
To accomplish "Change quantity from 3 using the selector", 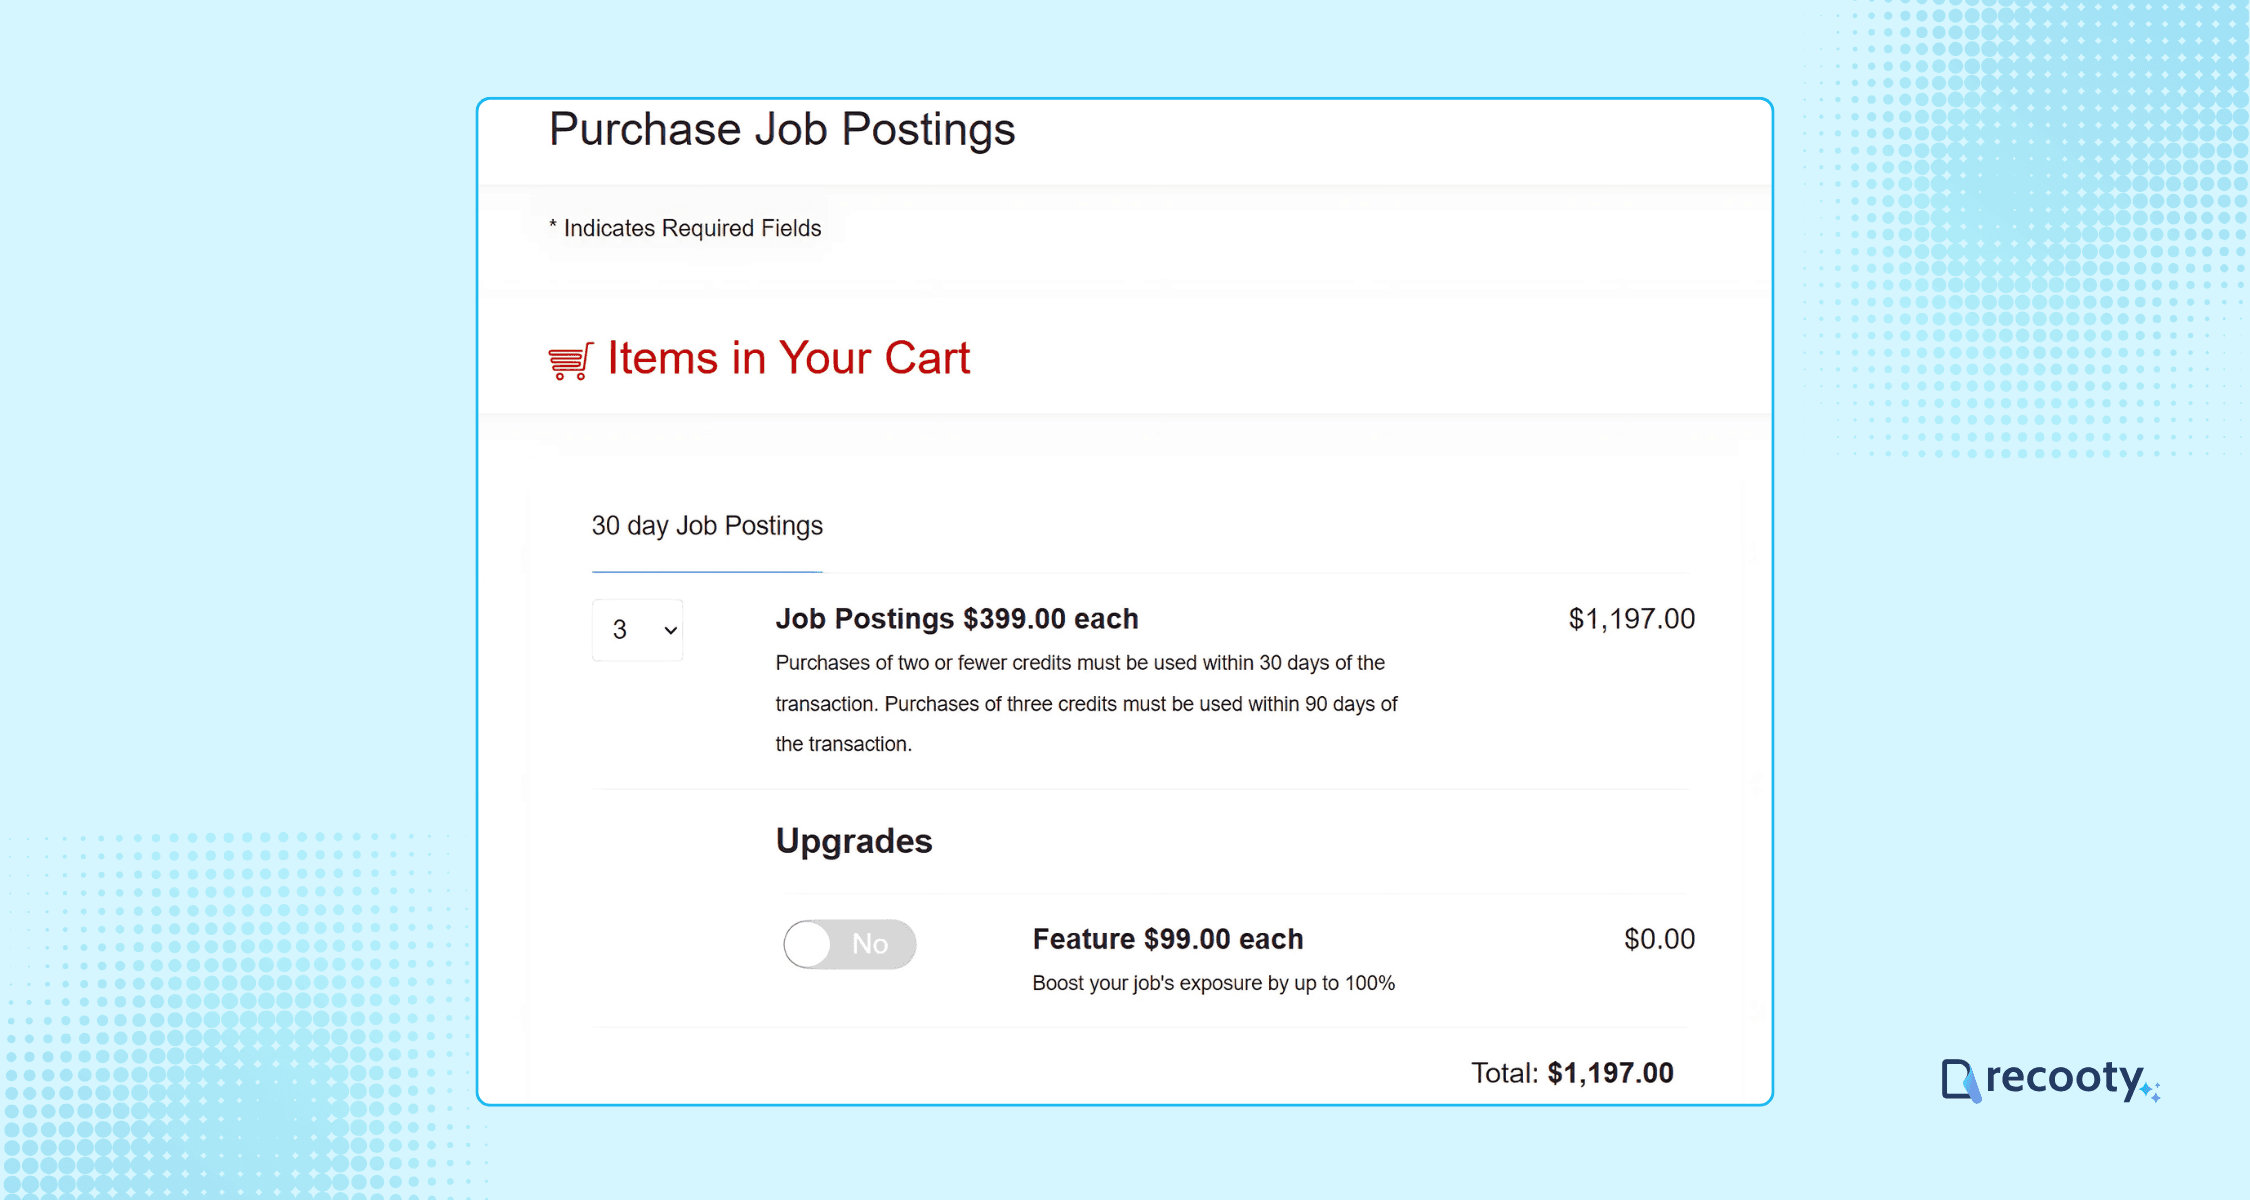I will (x=637, y=630).
